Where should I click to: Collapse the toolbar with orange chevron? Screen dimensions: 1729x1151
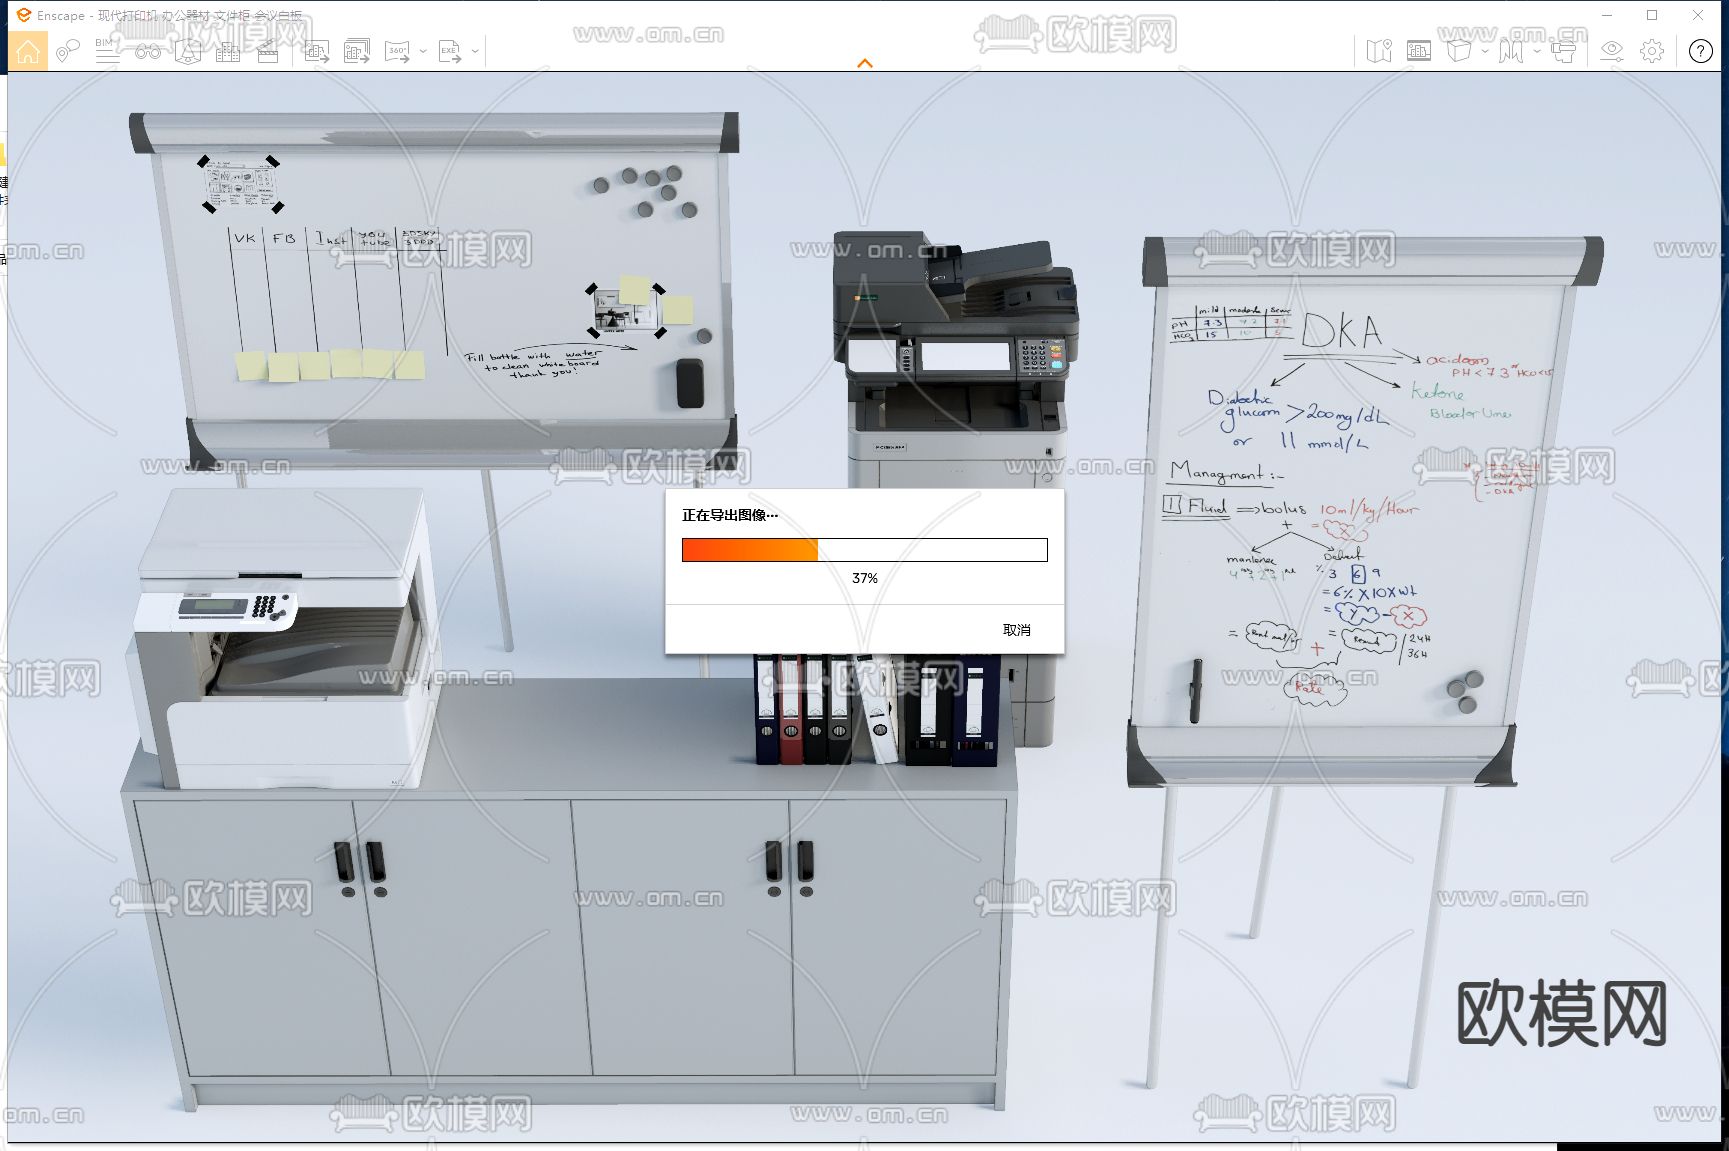(x=865, y=63)
